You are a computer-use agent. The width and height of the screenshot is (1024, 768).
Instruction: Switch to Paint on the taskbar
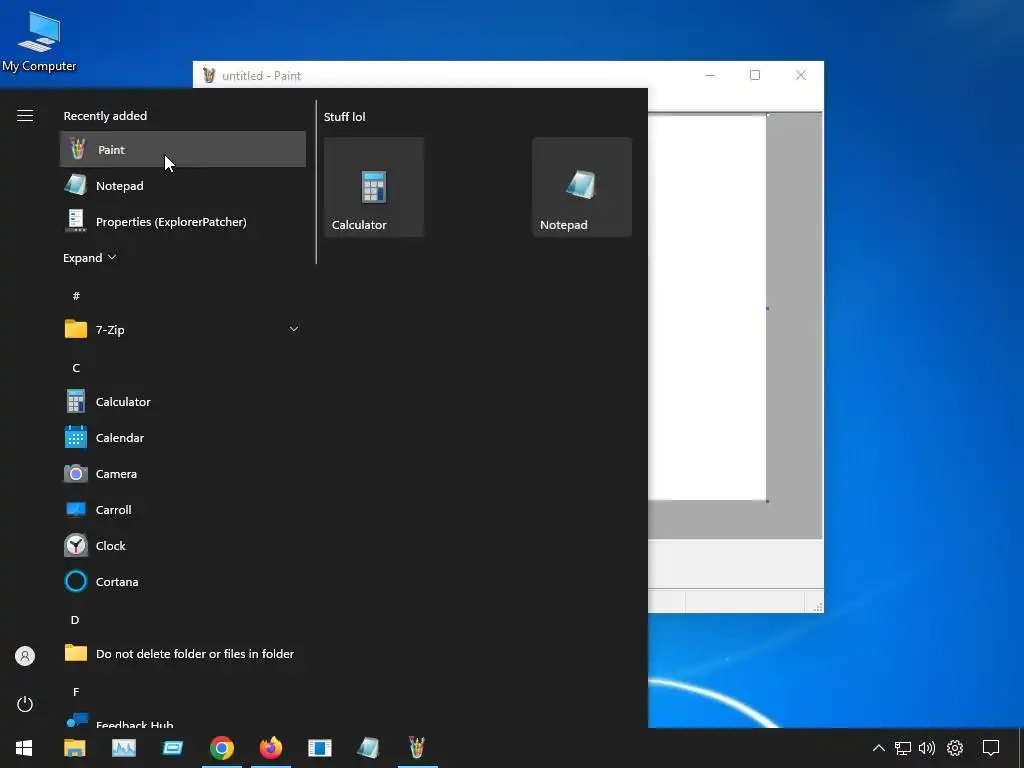tap(417, 748)
